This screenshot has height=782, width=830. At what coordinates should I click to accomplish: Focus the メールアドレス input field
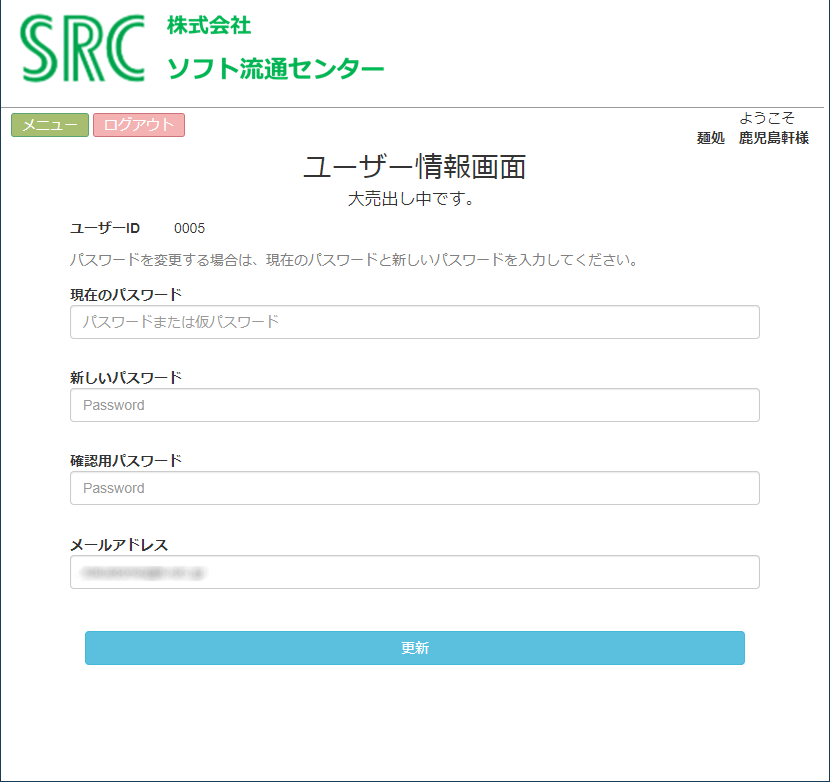pos(414,572)
